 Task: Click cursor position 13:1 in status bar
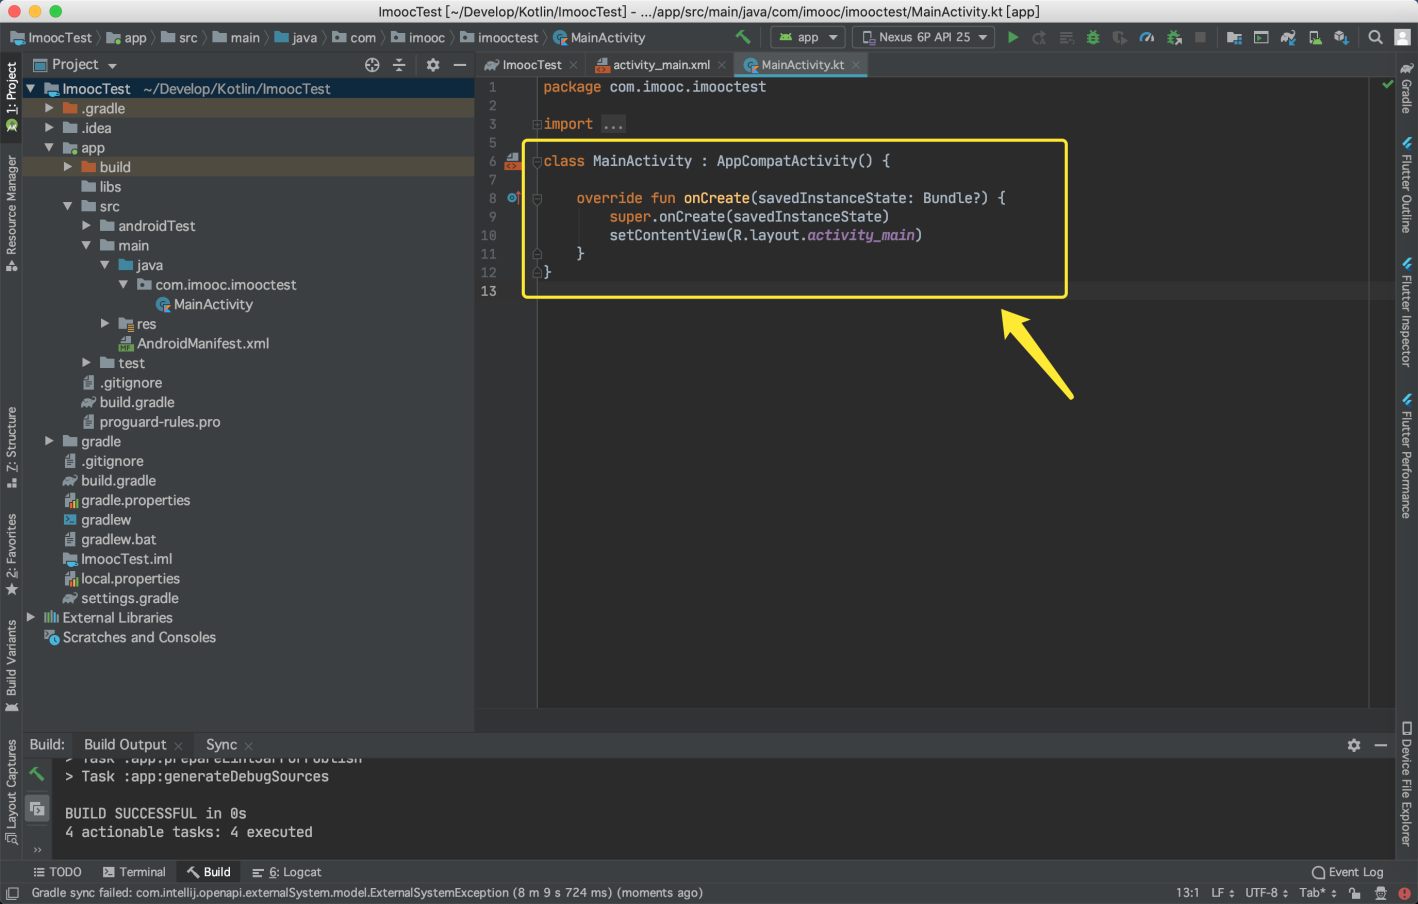[1188, 893]
